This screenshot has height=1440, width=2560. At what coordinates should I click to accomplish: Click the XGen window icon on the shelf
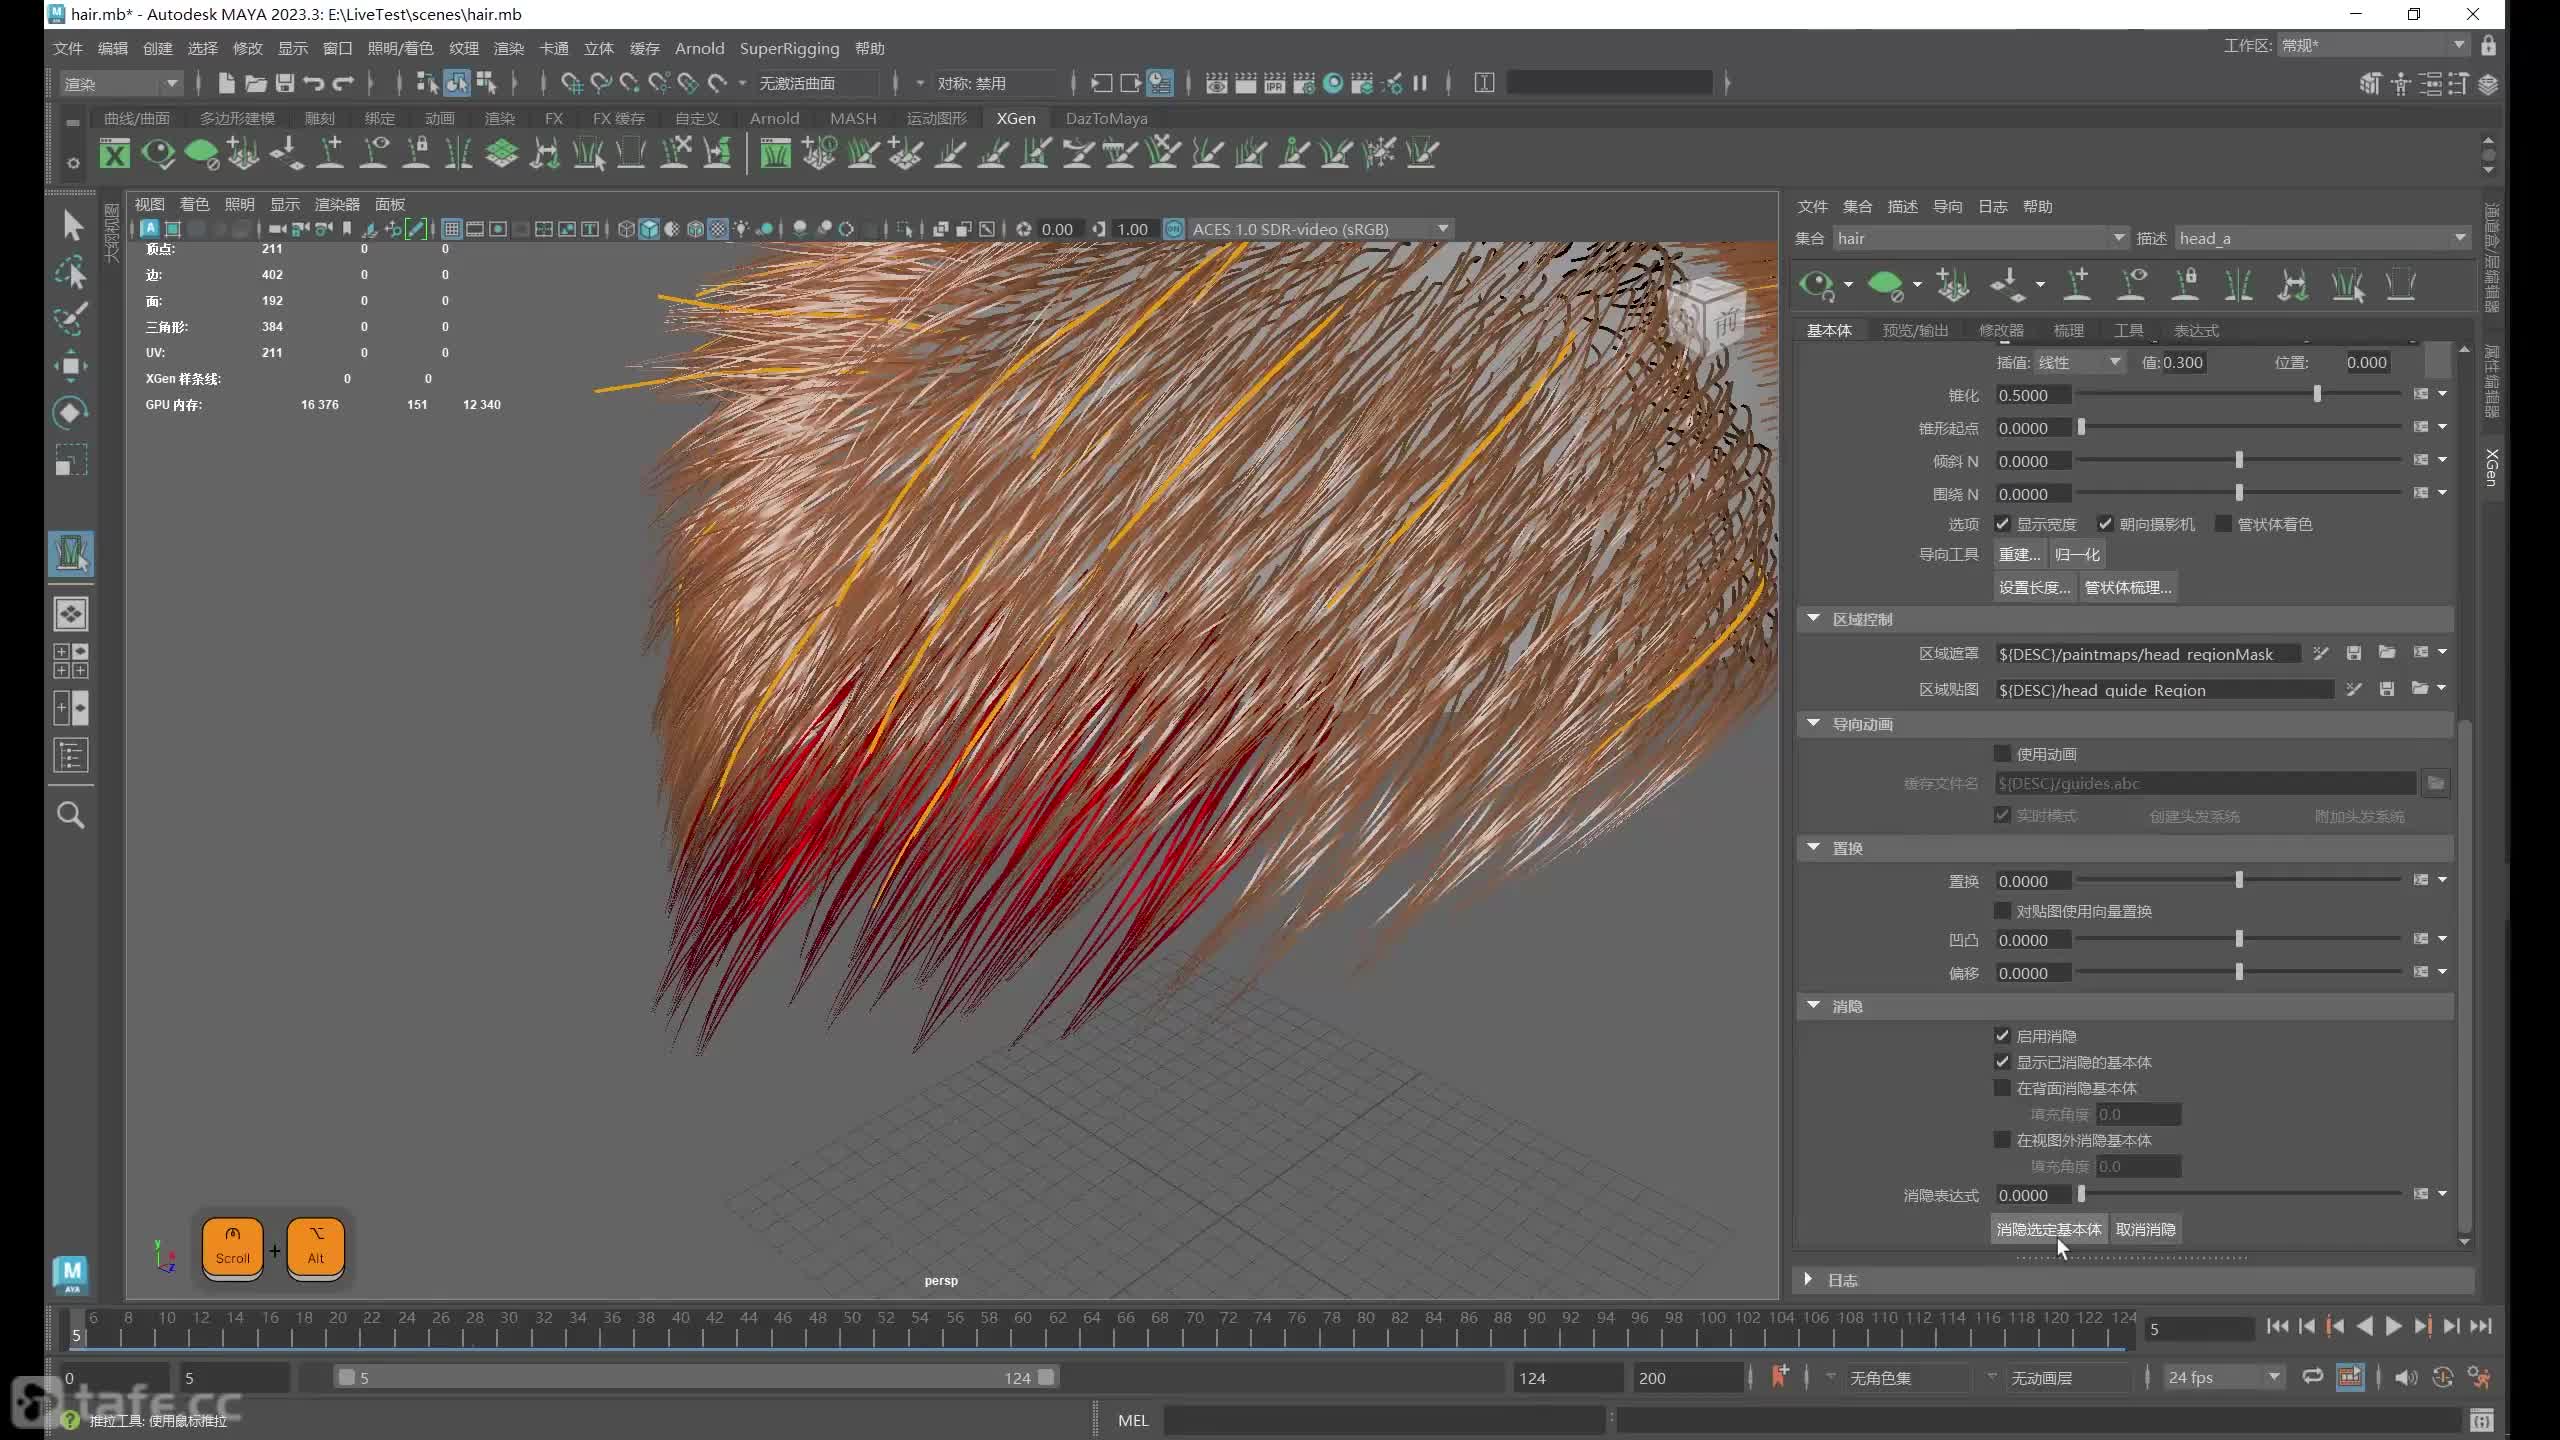coord(115,154)
